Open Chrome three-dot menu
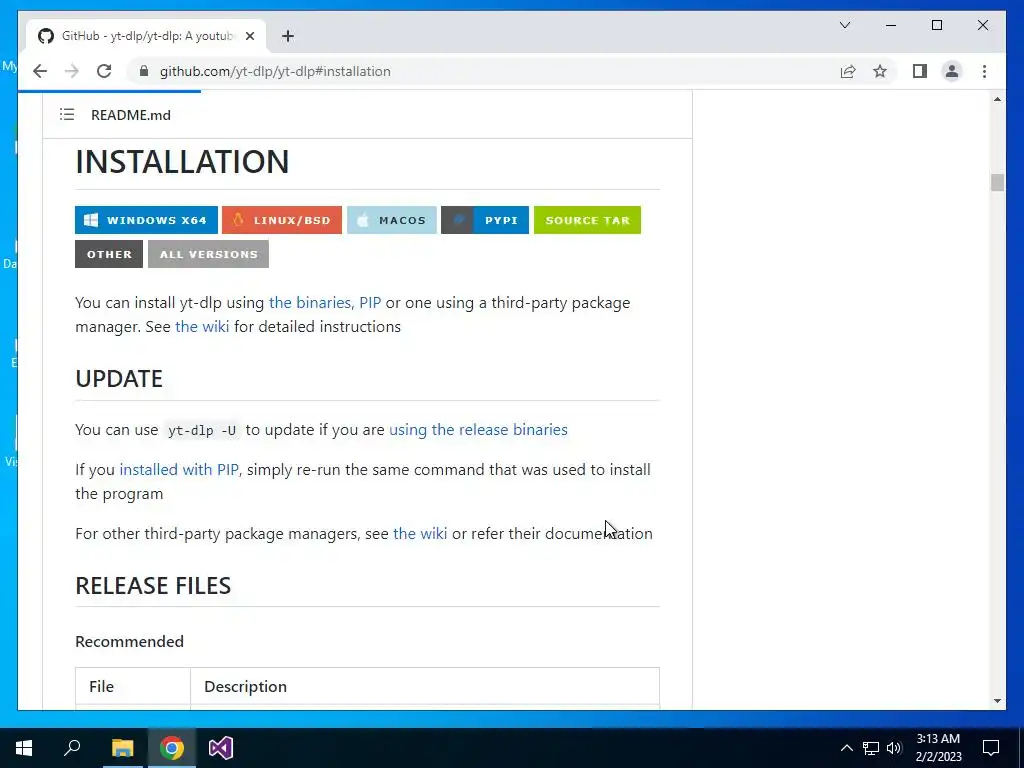The image size is (1024, 768). (984, 71)
